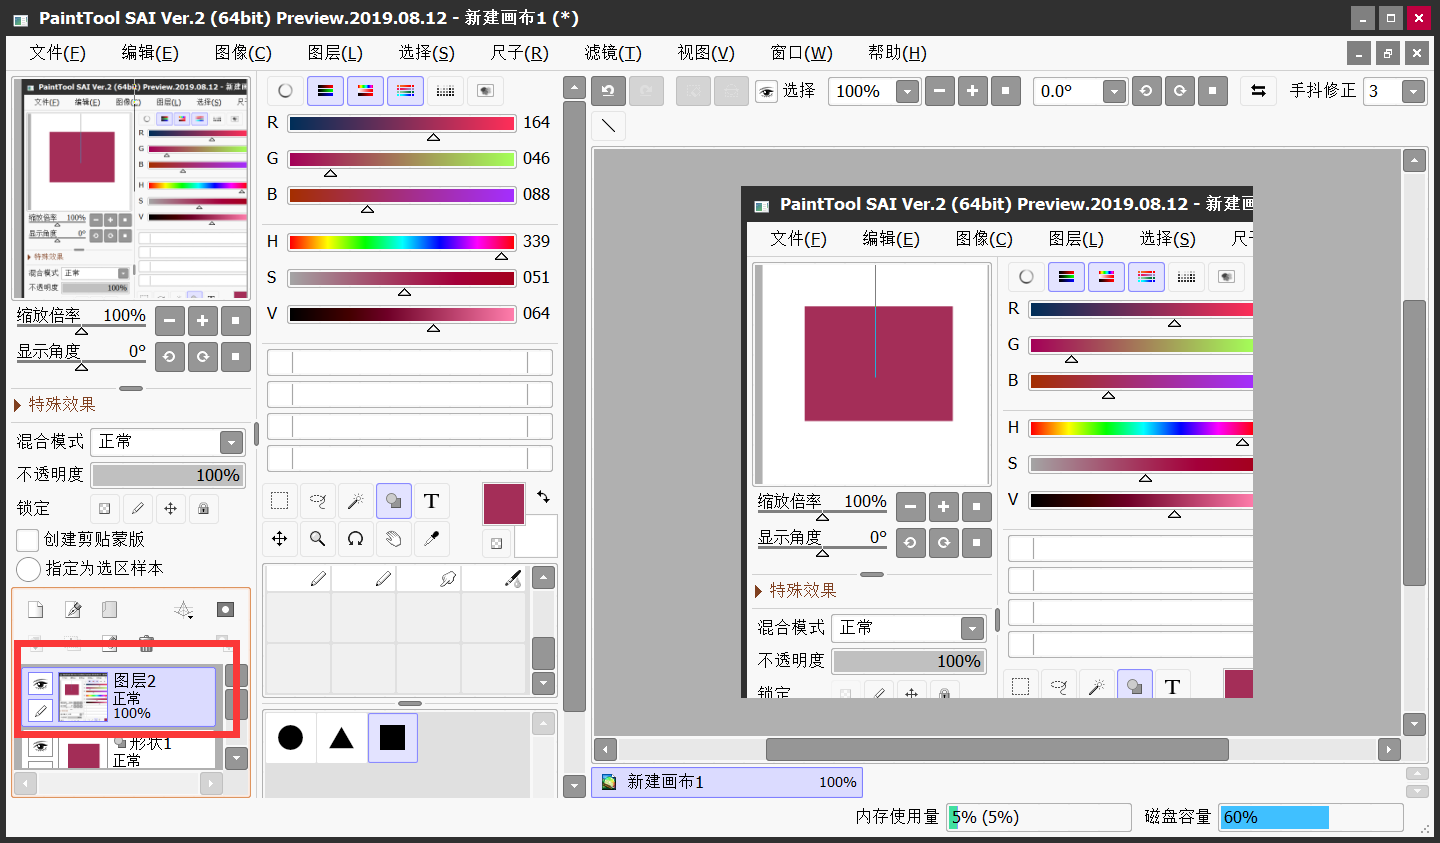This screenshot has width=1440, height=843.
Task: Select the zoom magnifier tool
Action: (318, 539)
